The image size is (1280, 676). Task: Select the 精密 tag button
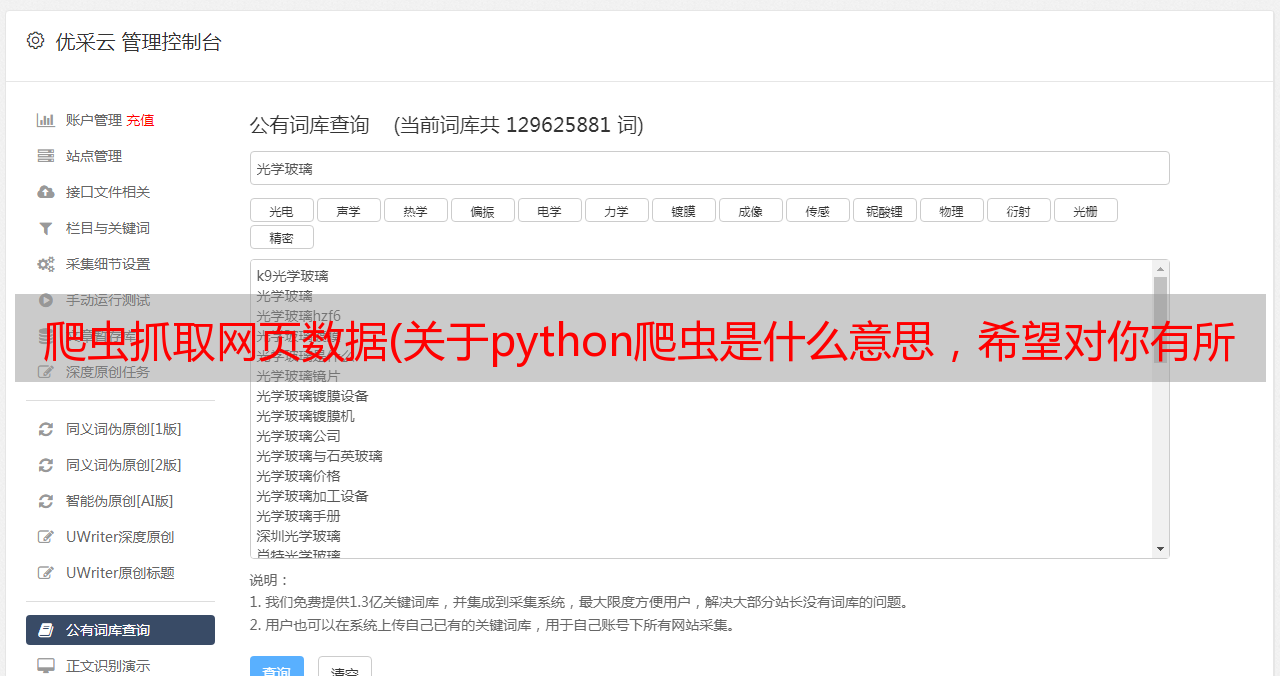click(282, 237)
